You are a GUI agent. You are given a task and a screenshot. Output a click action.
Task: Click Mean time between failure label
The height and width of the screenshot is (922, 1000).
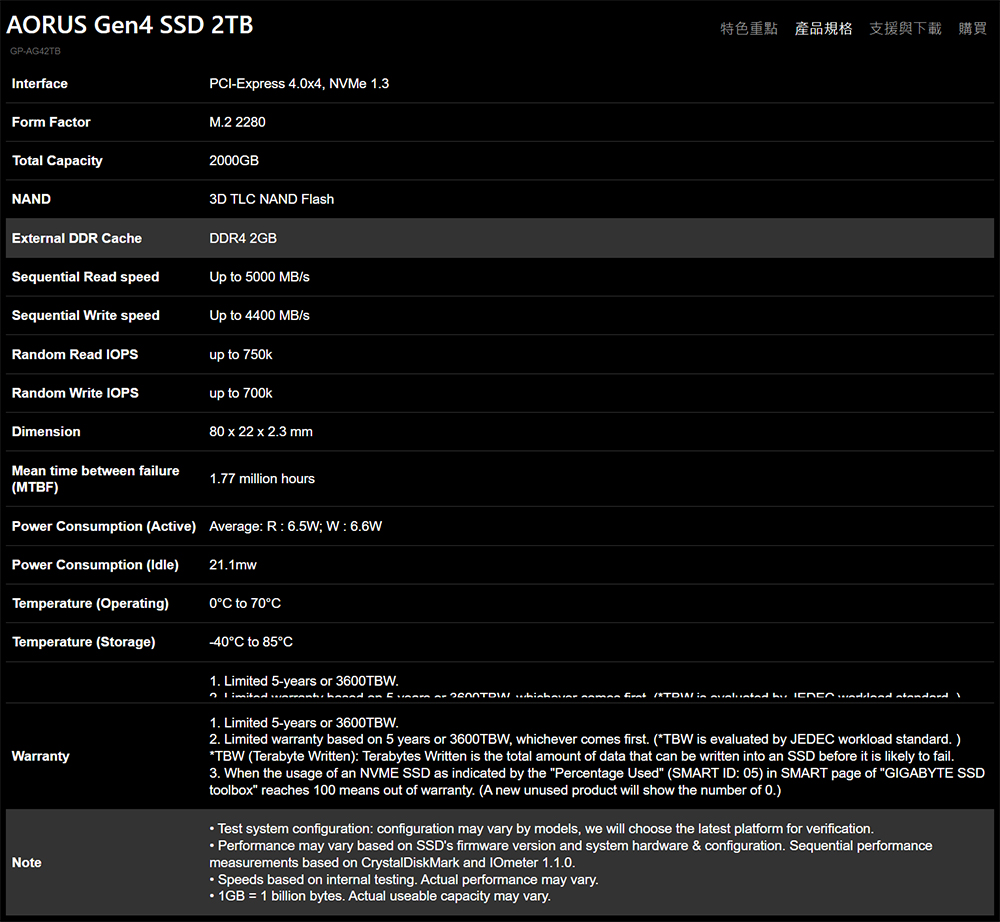96,479
